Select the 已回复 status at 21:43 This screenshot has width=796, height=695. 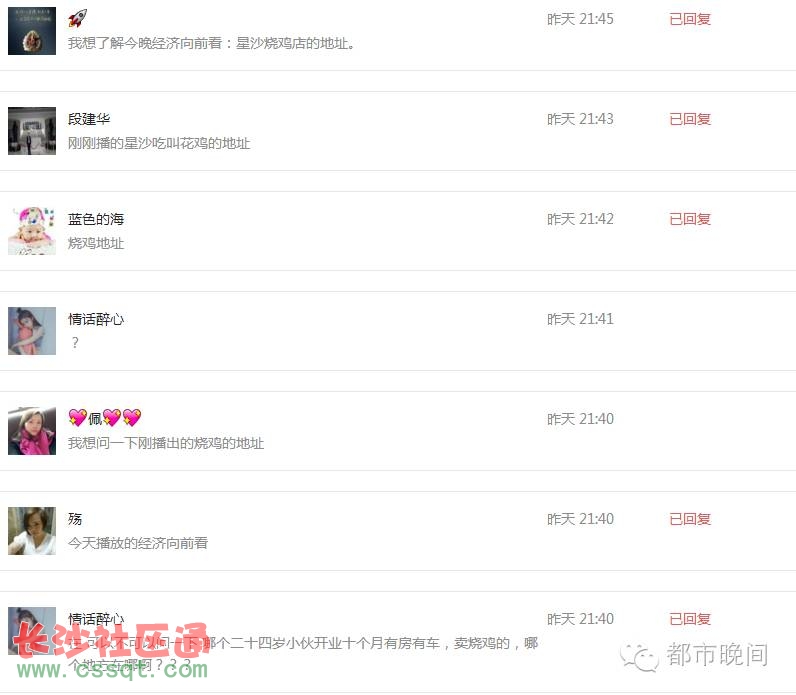[690, 119]
